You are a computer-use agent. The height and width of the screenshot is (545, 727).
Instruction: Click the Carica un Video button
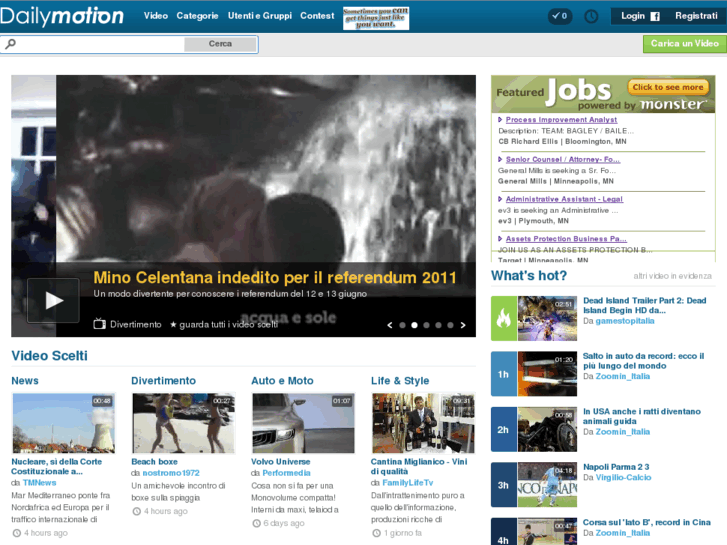pos(684,44)
